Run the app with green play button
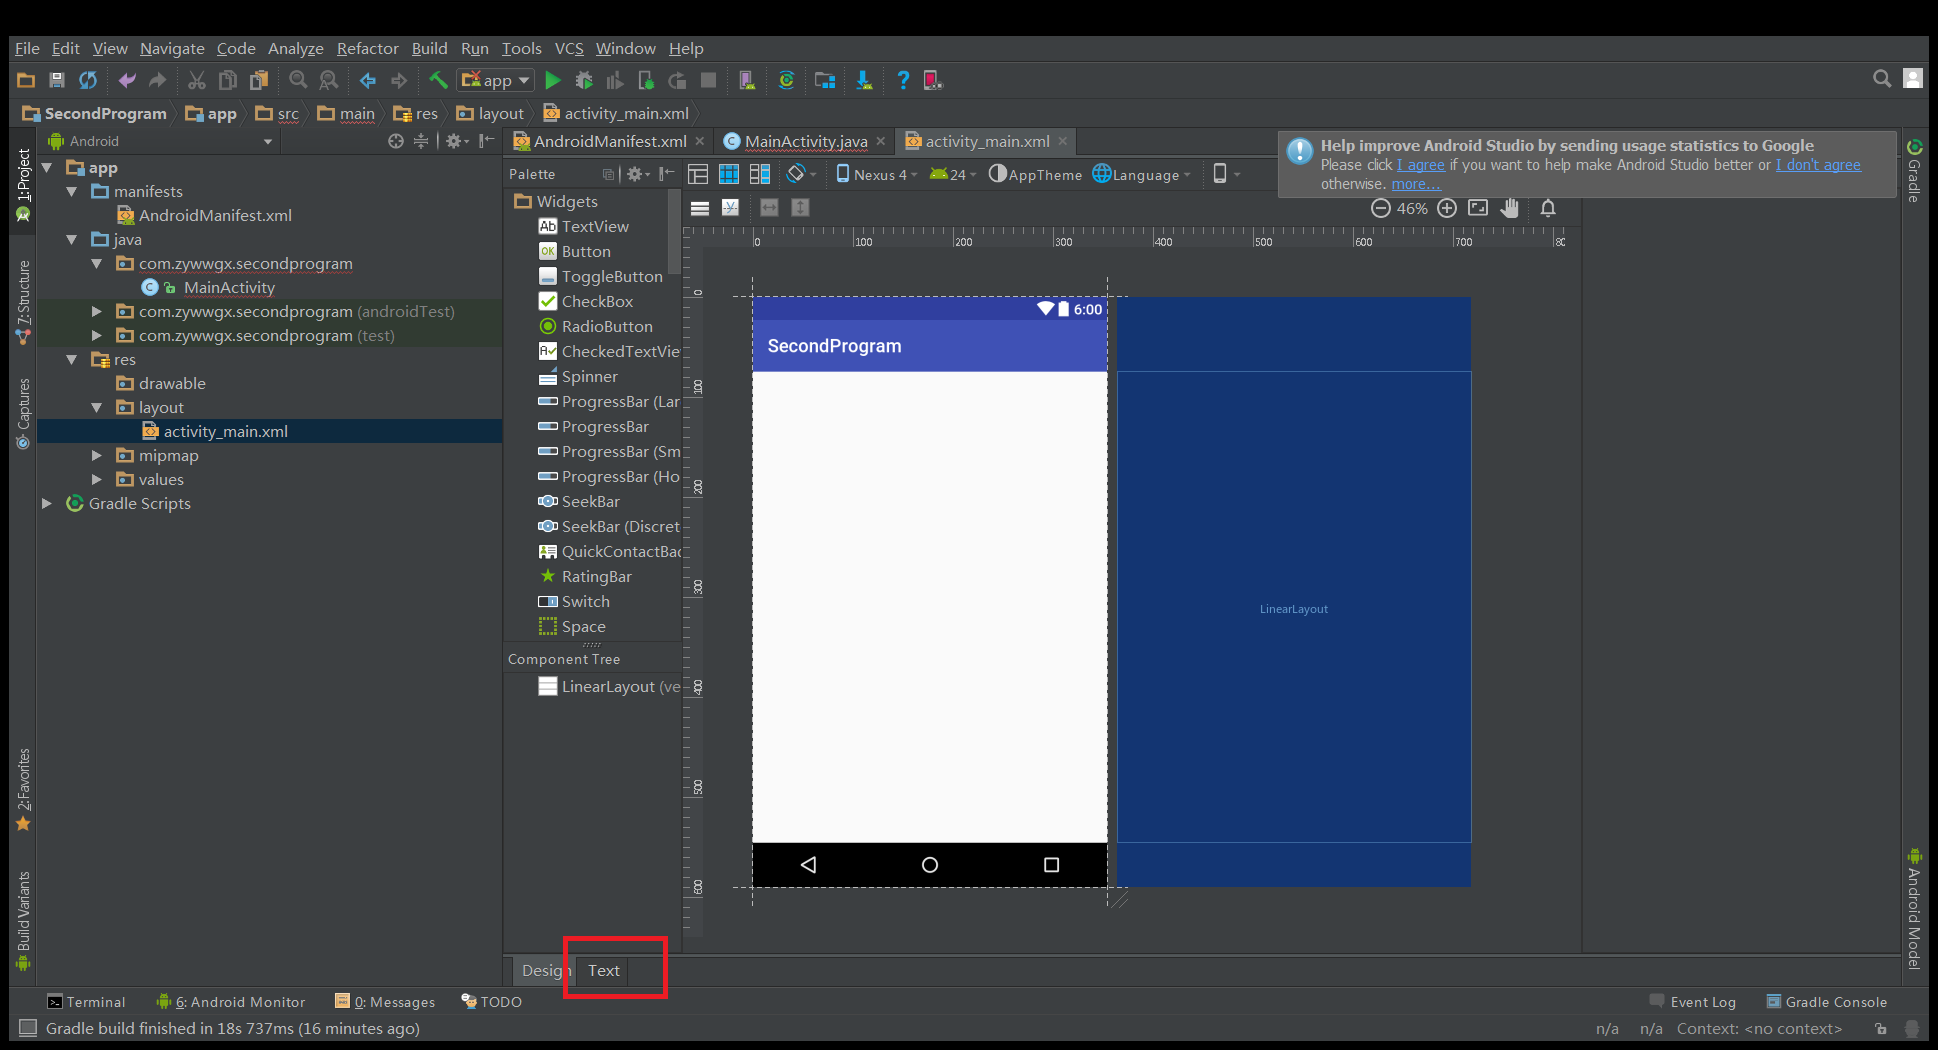 [553, 81]
